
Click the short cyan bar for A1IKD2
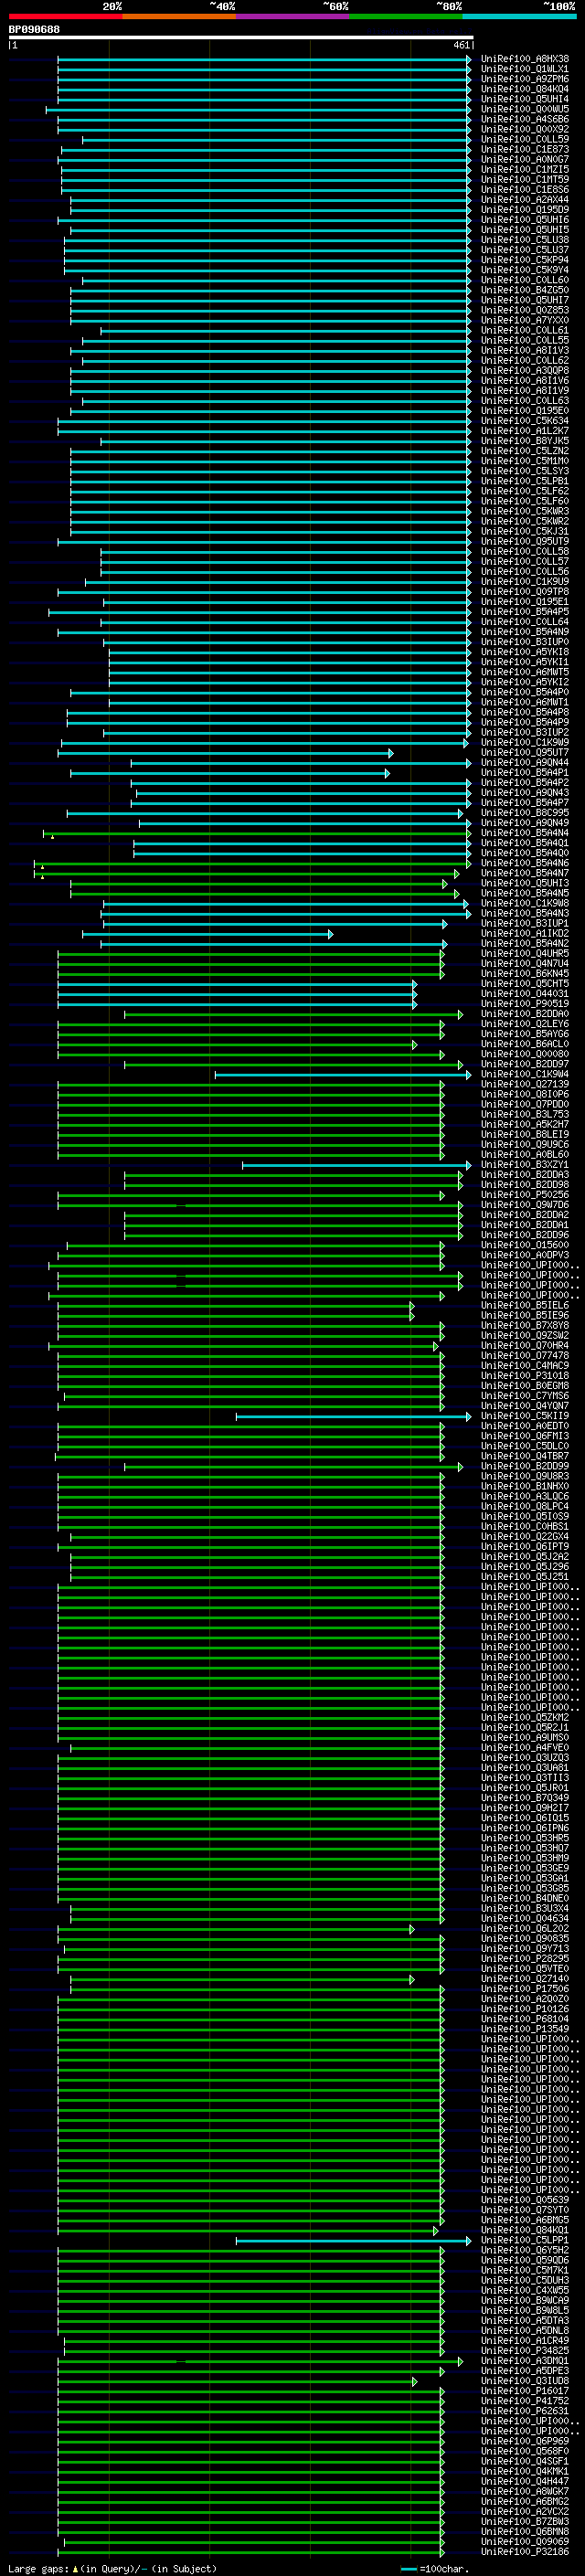pos(208,934)
